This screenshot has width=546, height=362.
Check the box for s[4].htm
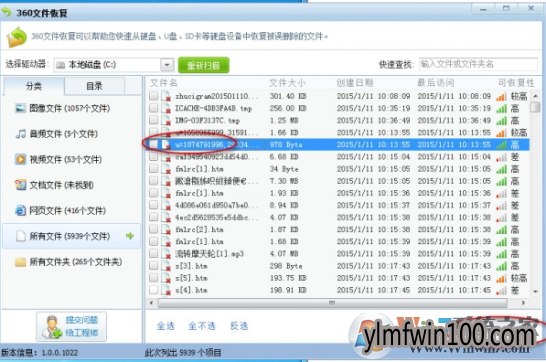[153, 290]
